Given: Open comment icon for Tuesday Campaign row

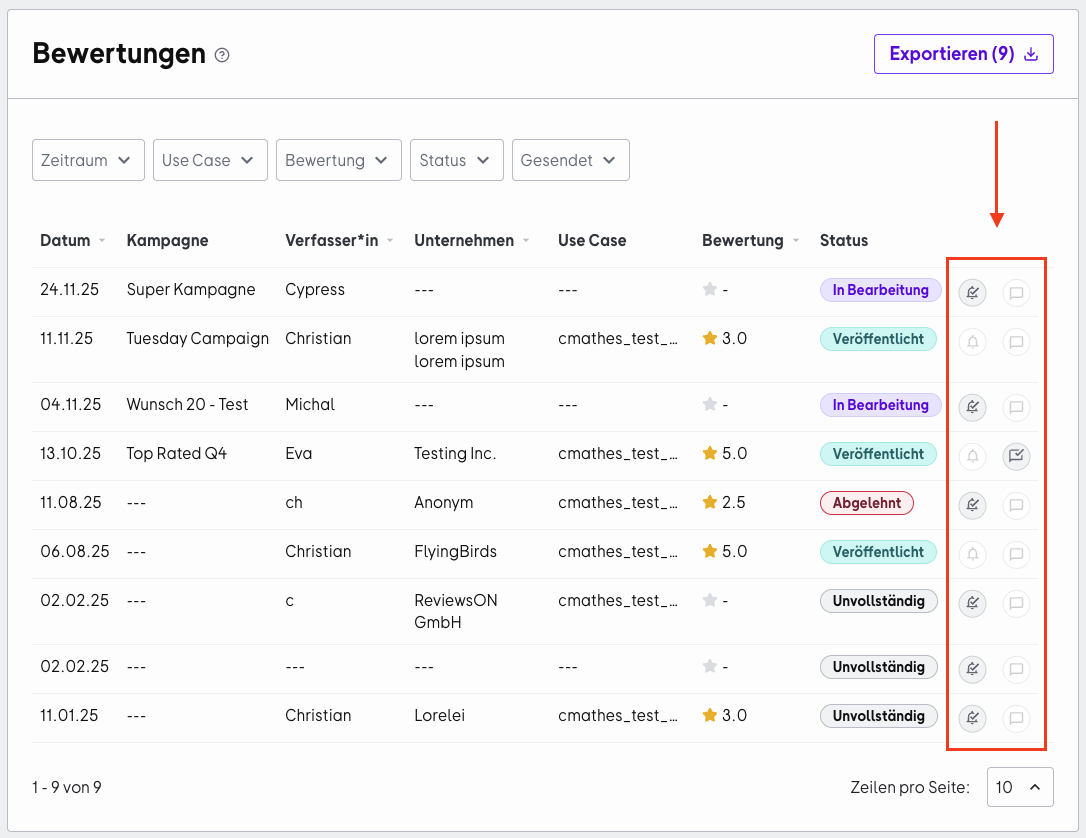Looking at the screenshot, I should coord(1016,341).
